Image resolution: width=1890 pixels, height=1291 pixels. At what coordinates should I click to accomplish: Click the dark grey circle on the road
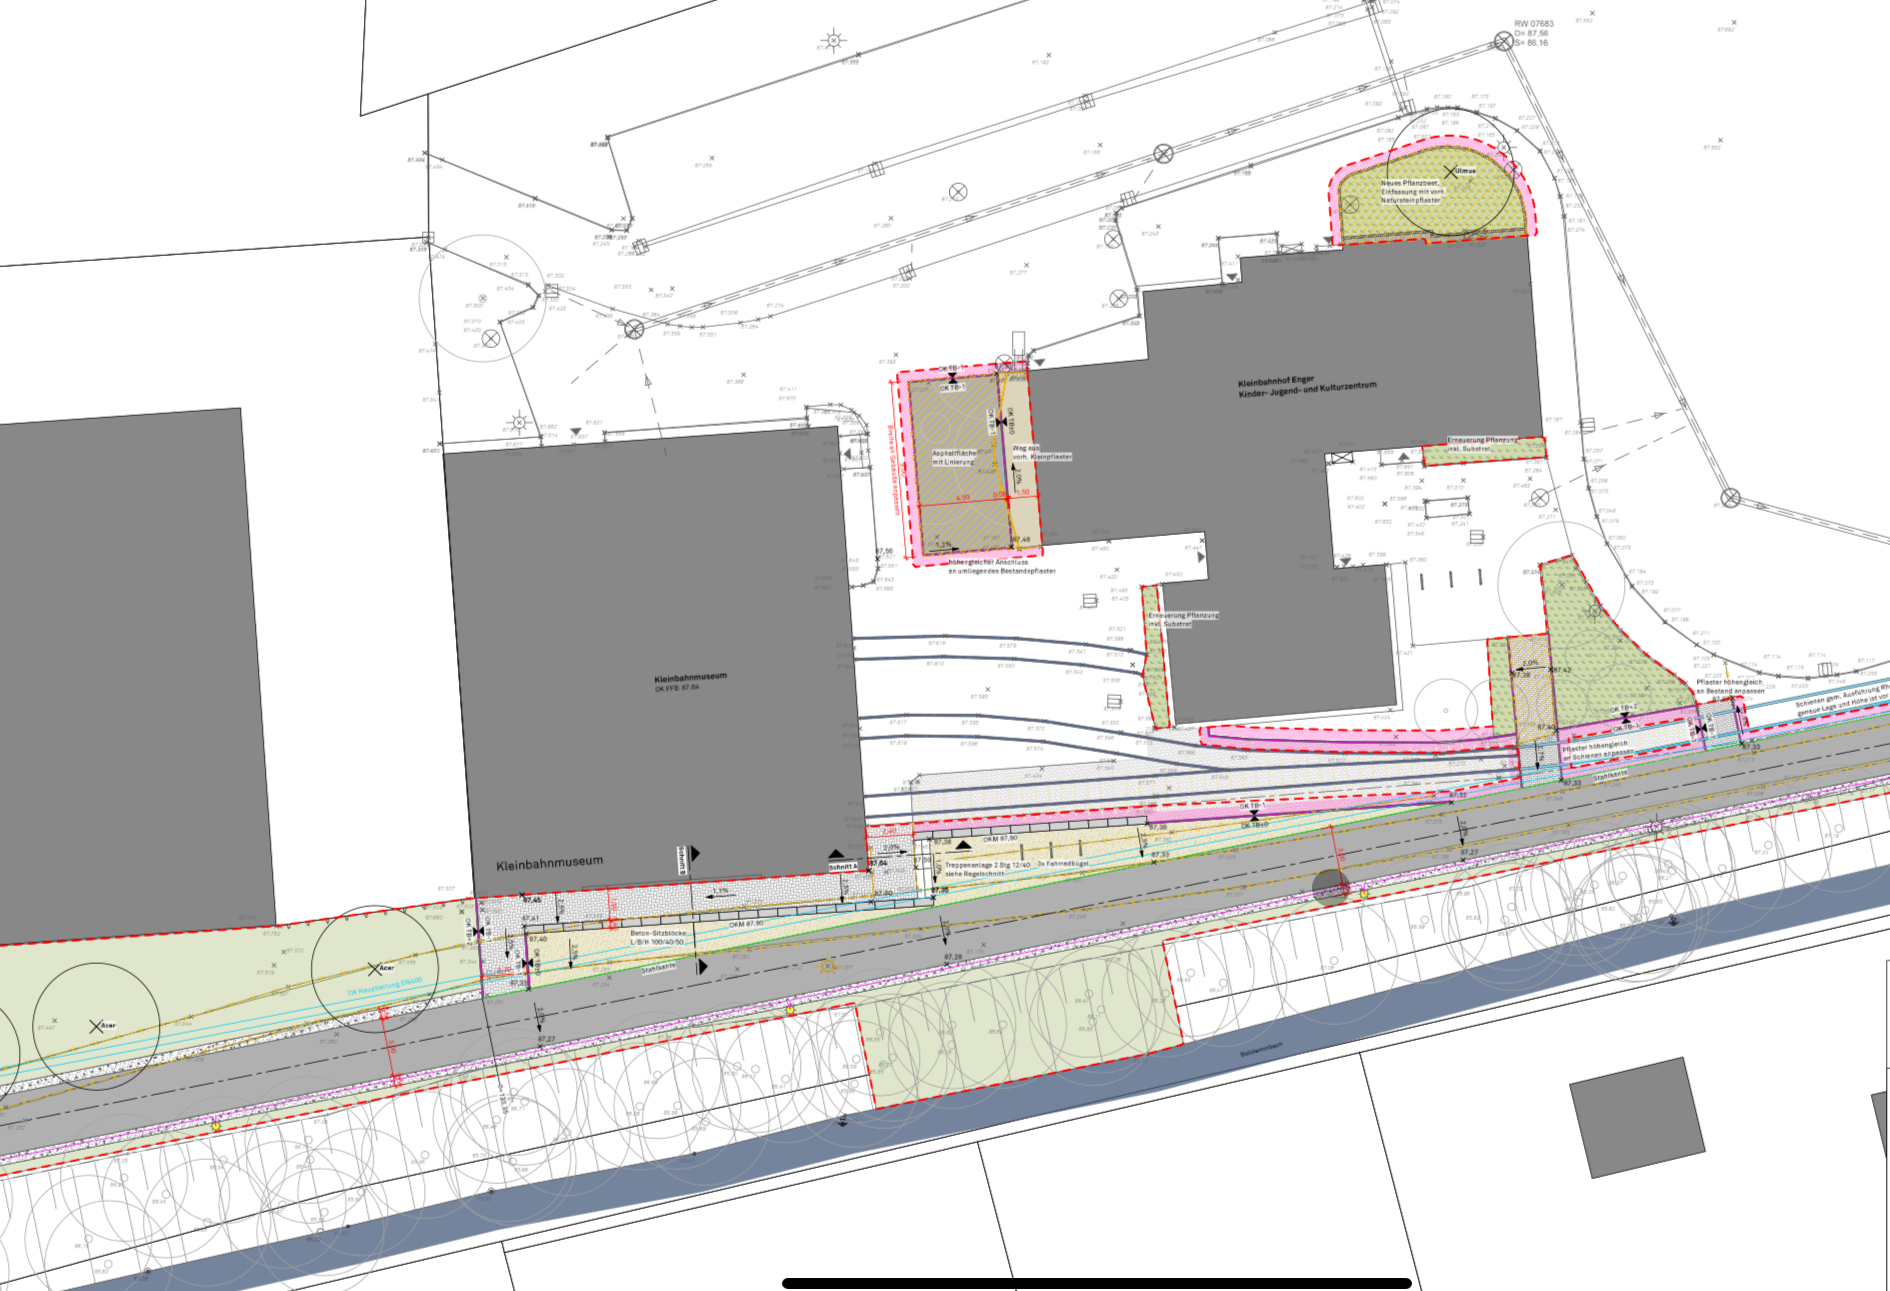1330,887
